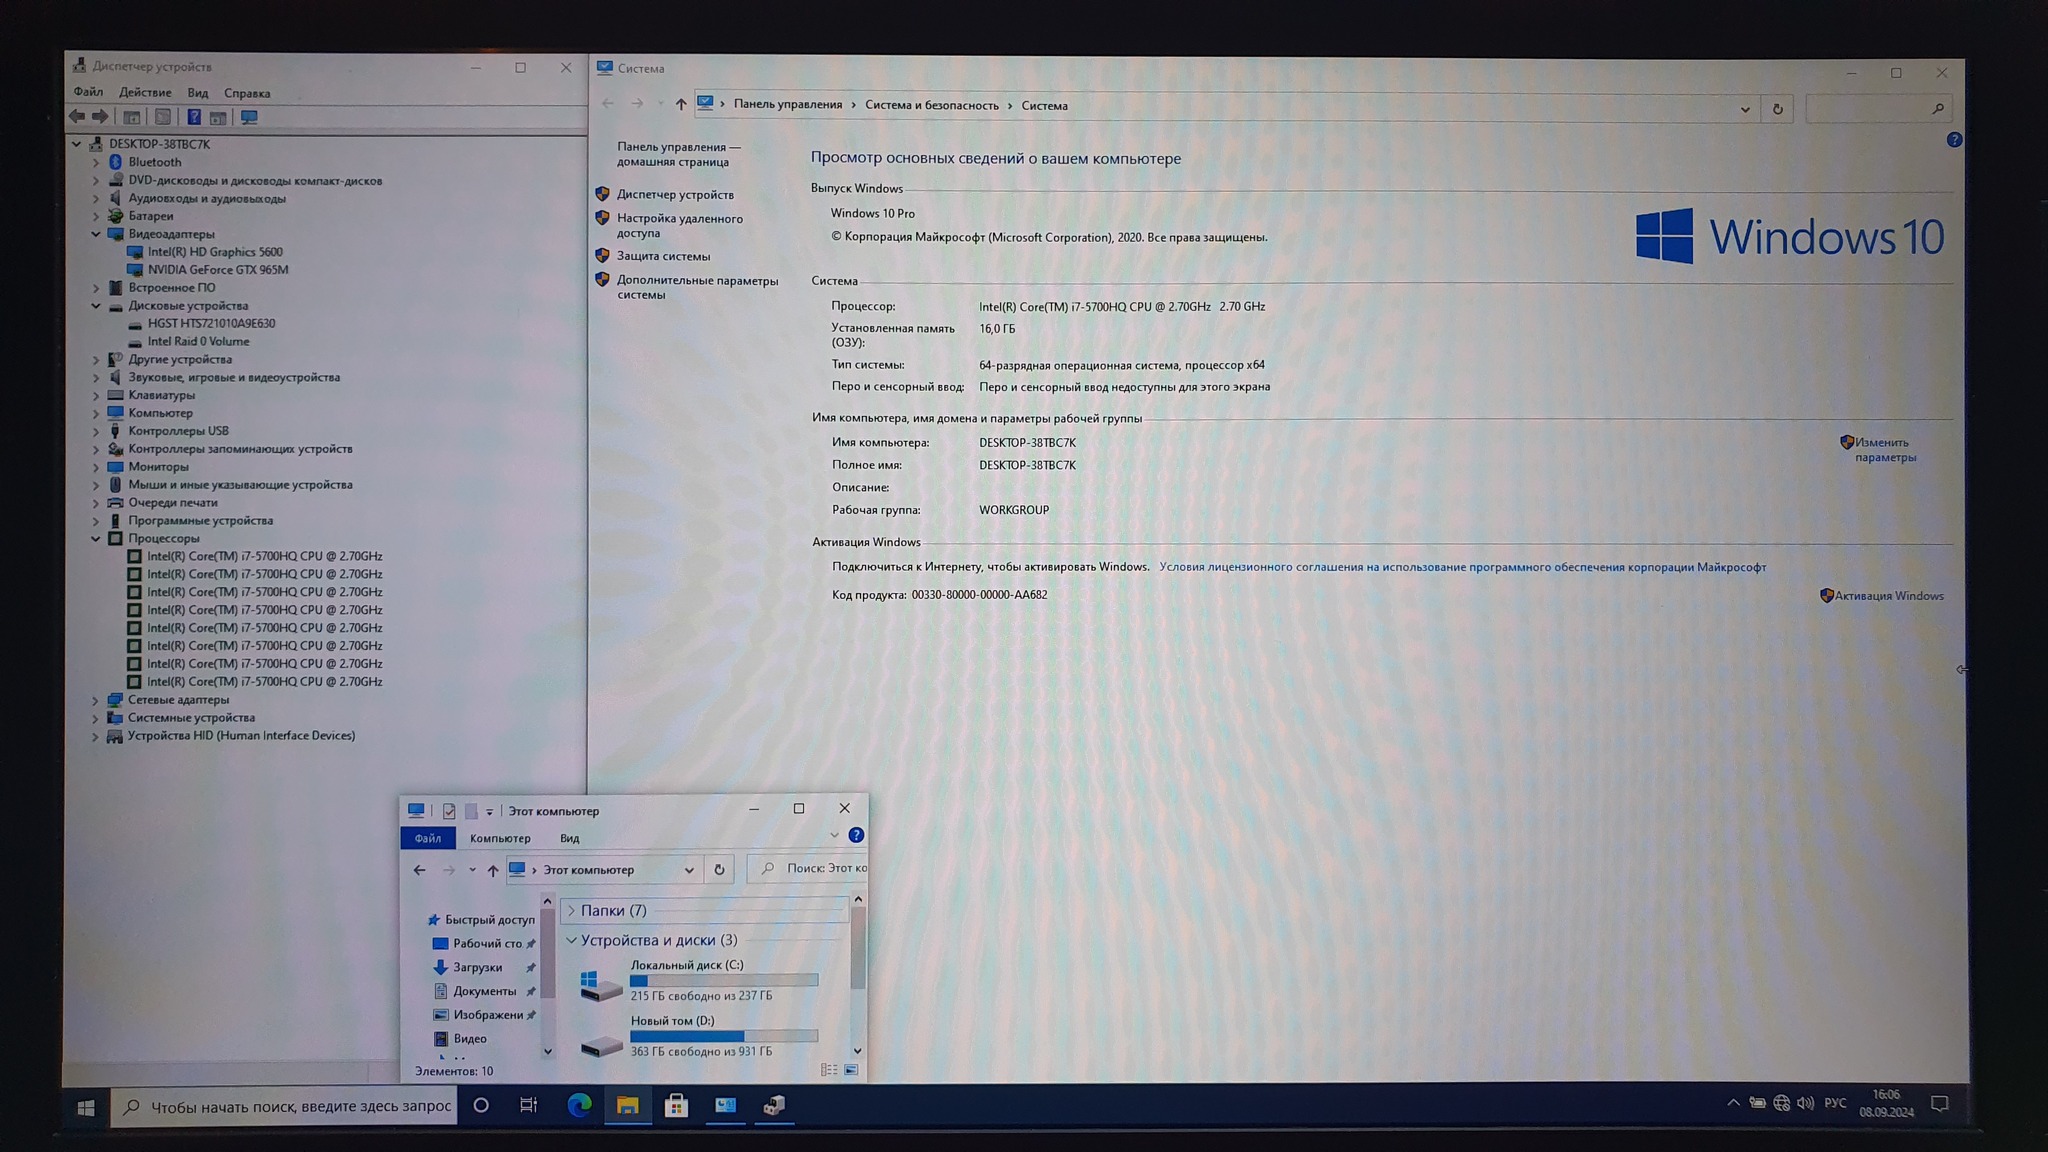Click the up arrow in the Этот компьютер window
This screenshot has height=1152, width=2048.
point(492,870)
